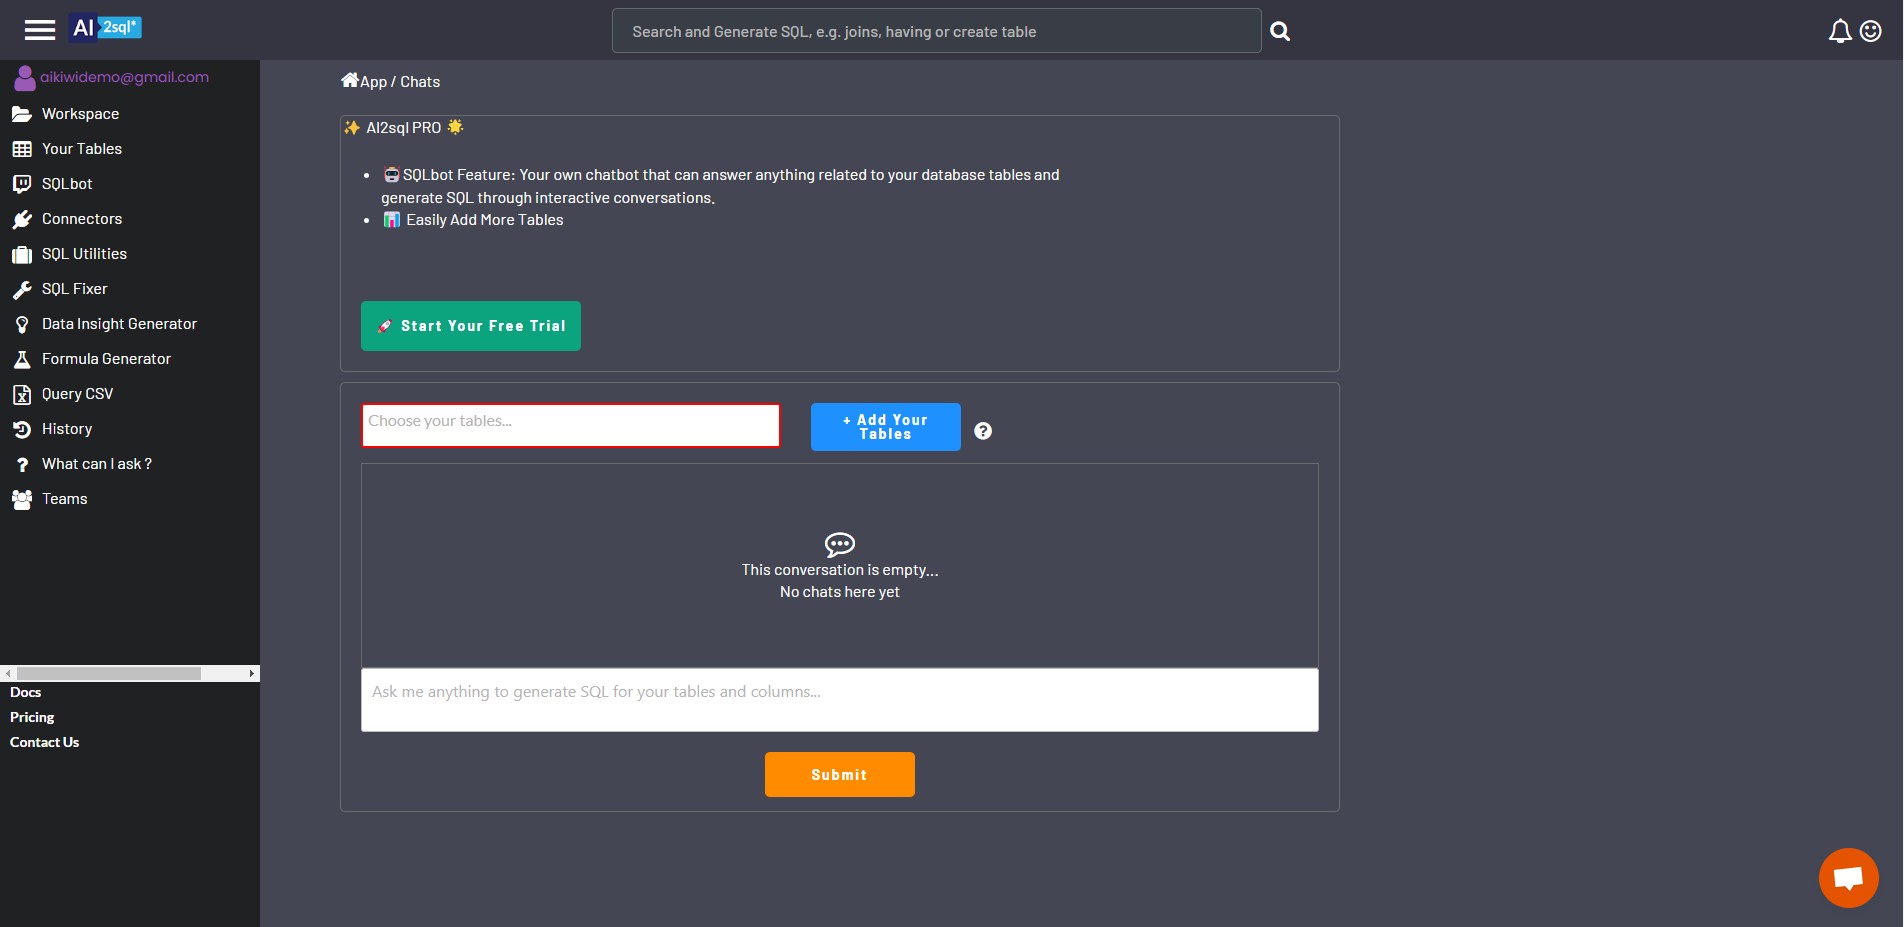Focus the Search and Generate SQL field

(x=937, y=31)
